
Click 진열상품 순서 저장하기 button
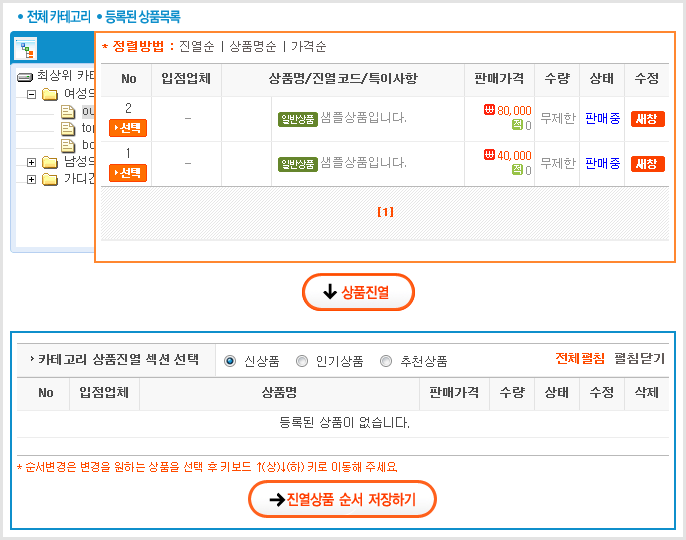click(x=342, y=498)
